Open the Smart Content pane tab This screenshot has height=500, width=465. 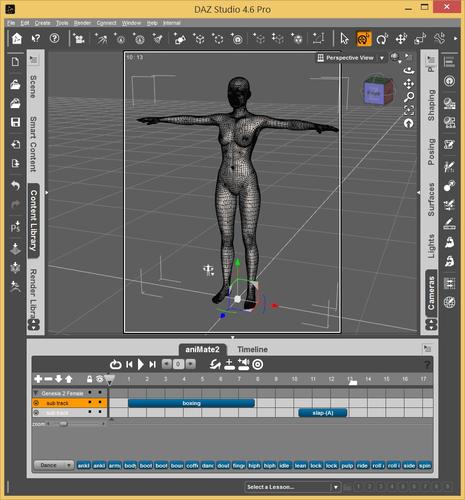33,144
